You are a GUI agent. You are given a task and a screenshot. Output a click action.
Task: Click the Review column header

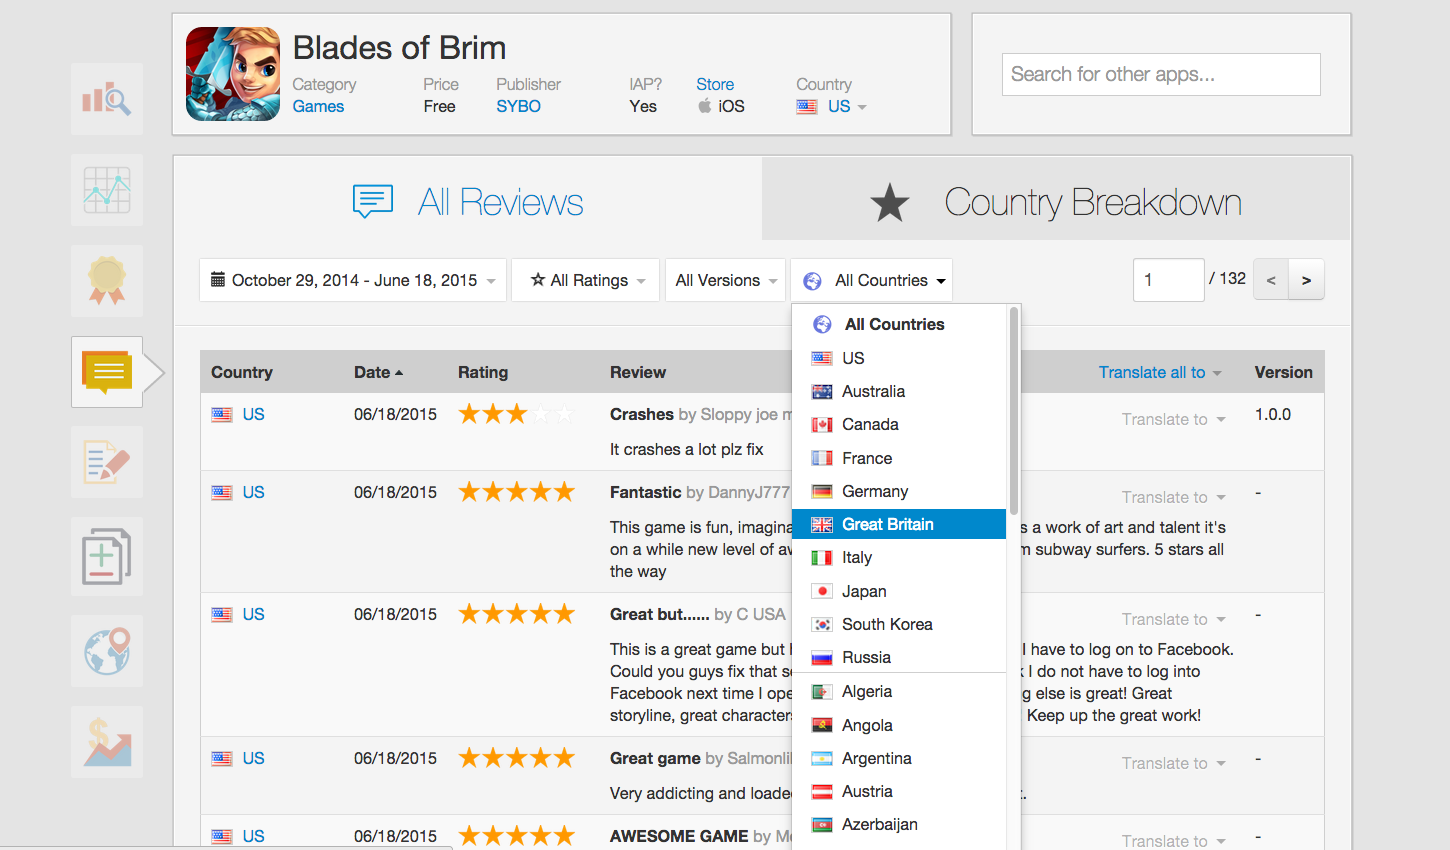pos(638,372)
